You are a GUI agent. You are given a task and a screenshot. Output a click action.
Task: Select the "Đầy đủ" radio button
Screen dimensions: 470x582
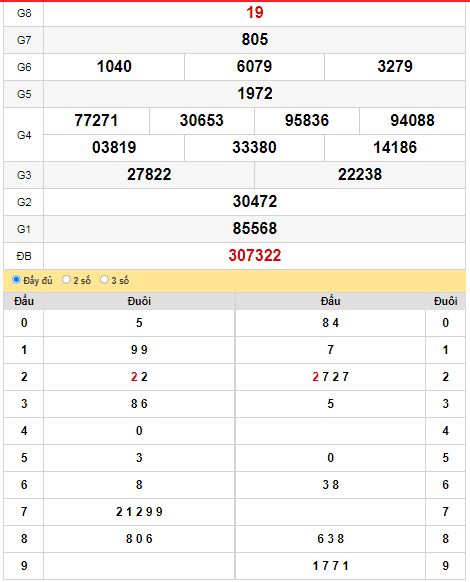pyautogui.click(x=16, y=279)
